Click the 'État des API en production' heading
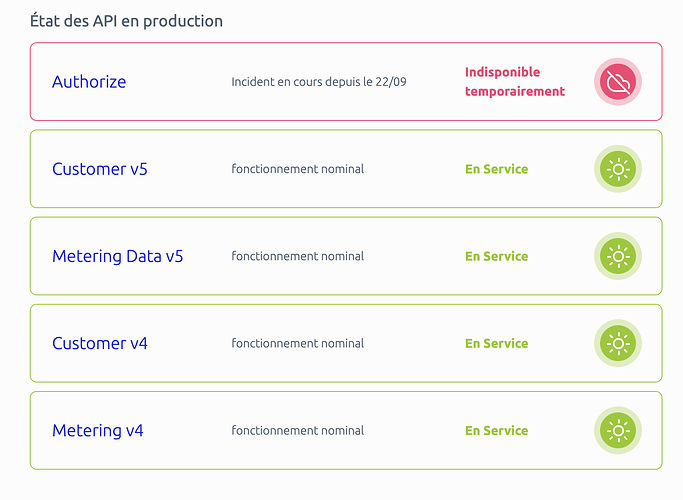This screenshot has width=683, height=500. pyautogui.click(x=127, y=21)
